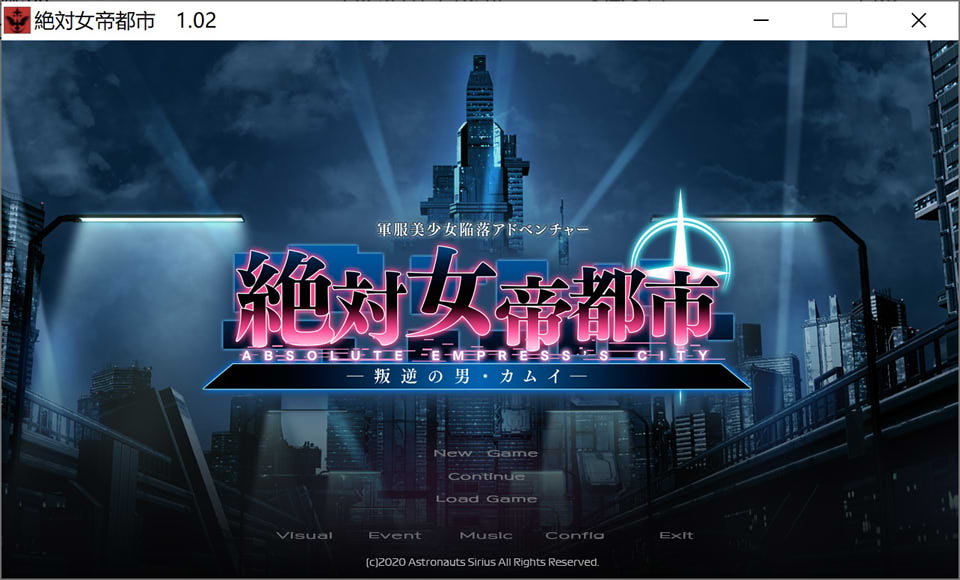Choose Exit to quit the game
The height and width of the screenshot is (580, 960).
pyautogui.click(x=676, y=535)
